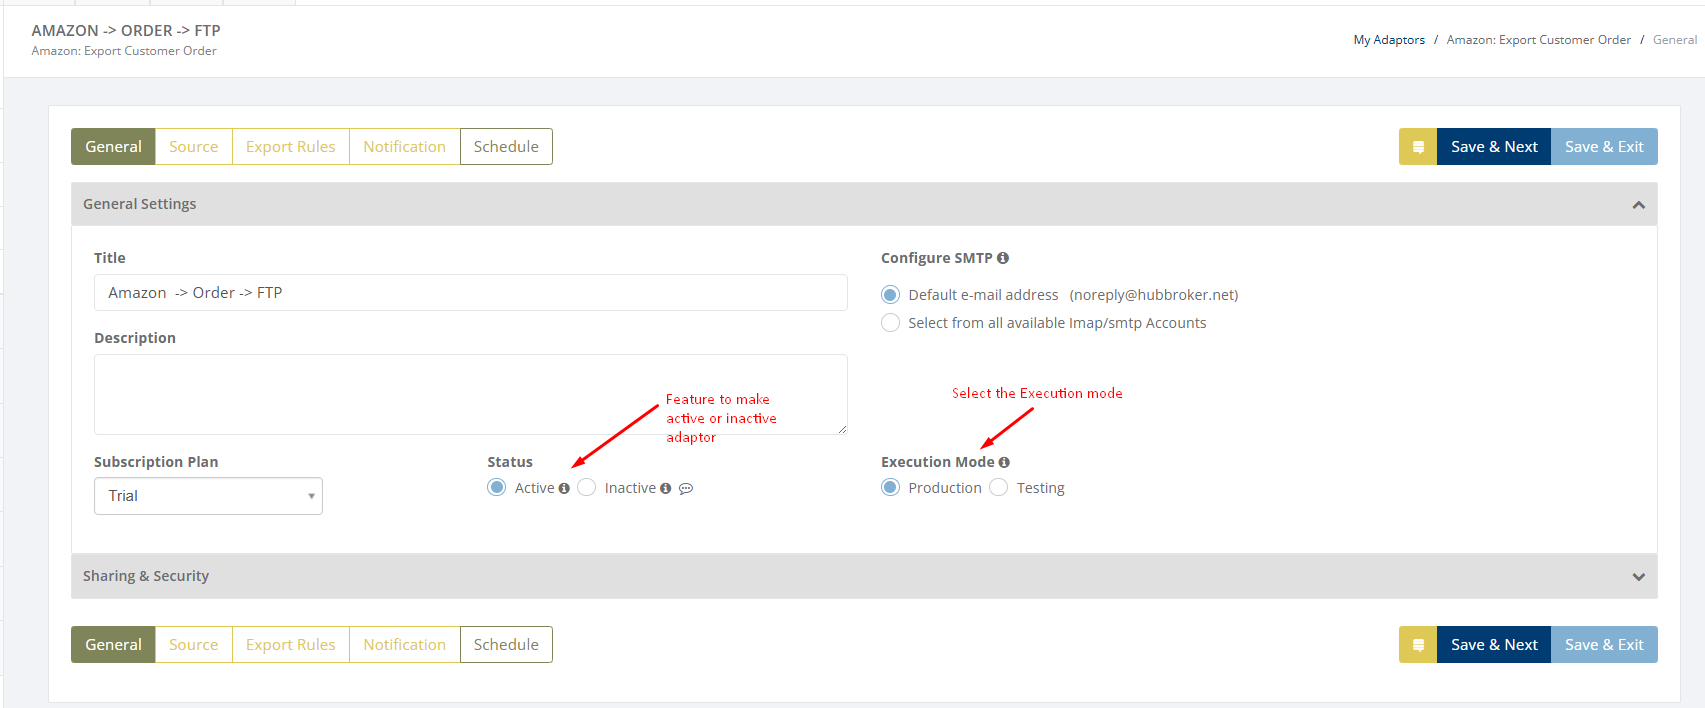
Task: Click the comment bubble icon after Inactive
Action: (x=686, y=489)
